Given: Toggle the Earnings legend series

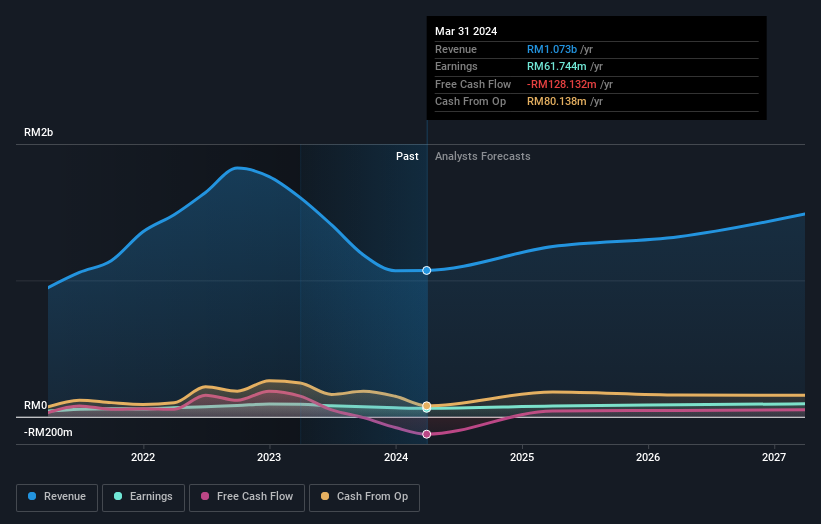Looking at the screenshot, I should click(x=143, y=497).
